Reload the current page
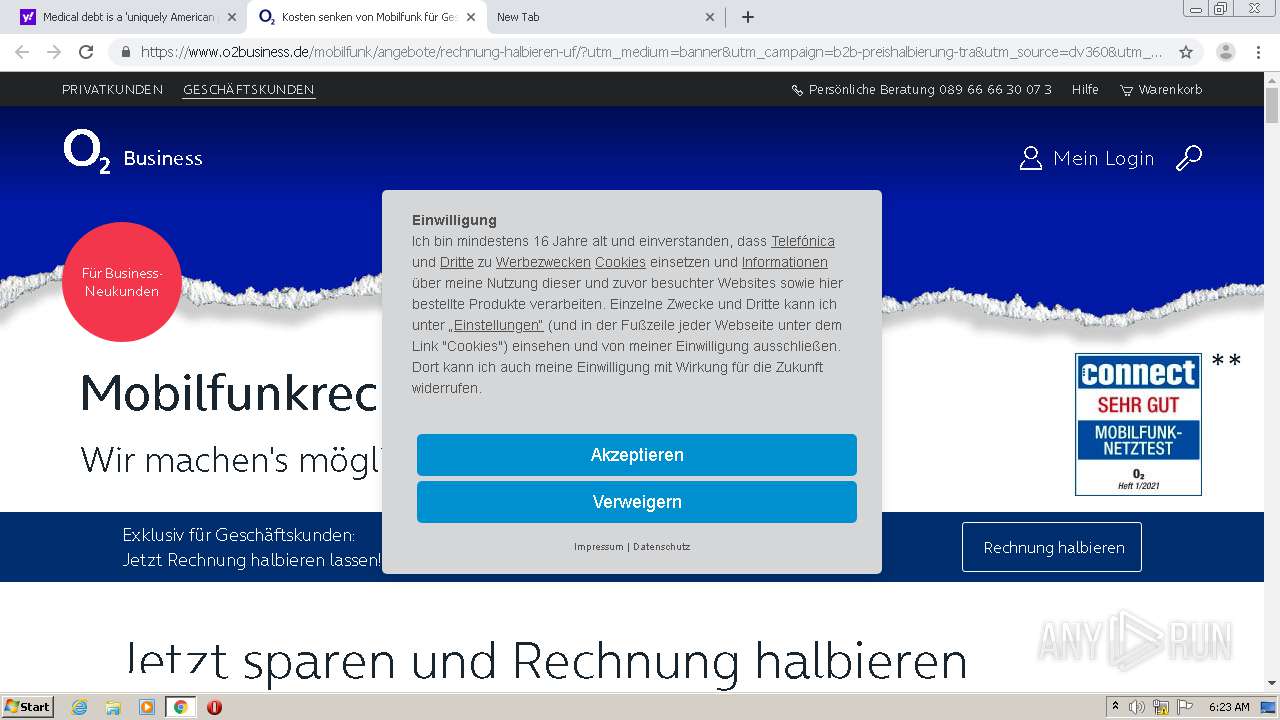1280x720 pixels. [x=86, y=52]
